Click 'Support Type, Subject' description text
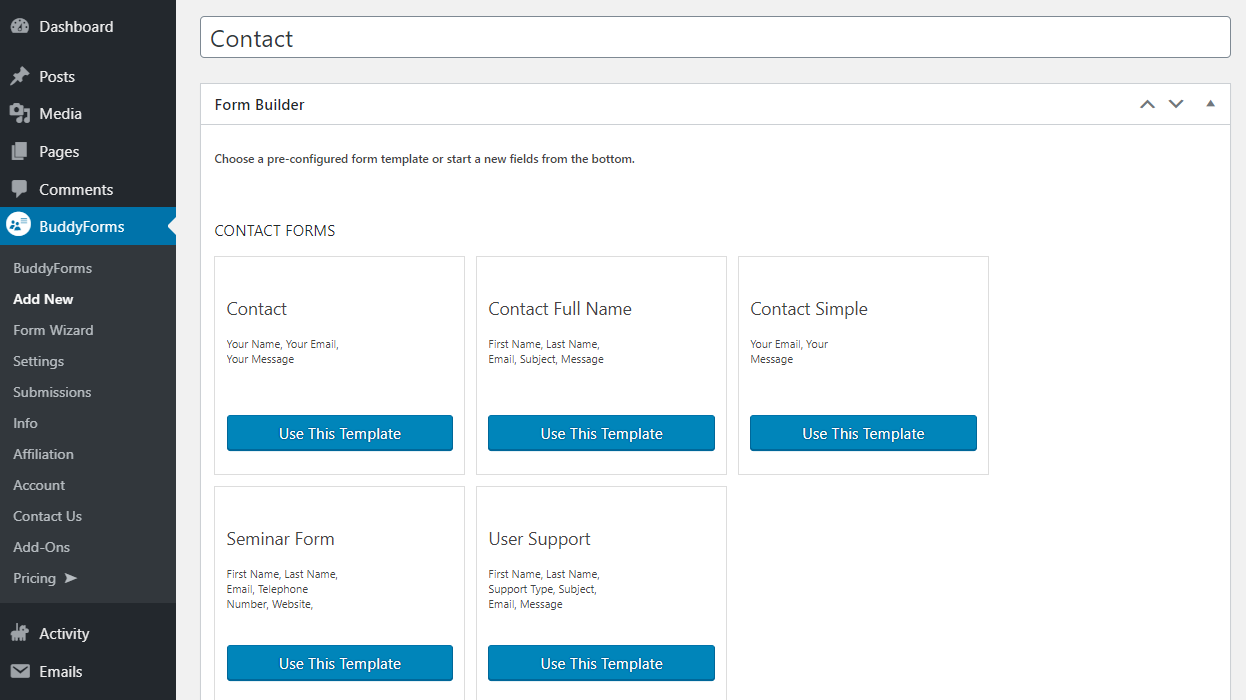The height and width of the screenshot is (700, 1246). click(542, 589)
